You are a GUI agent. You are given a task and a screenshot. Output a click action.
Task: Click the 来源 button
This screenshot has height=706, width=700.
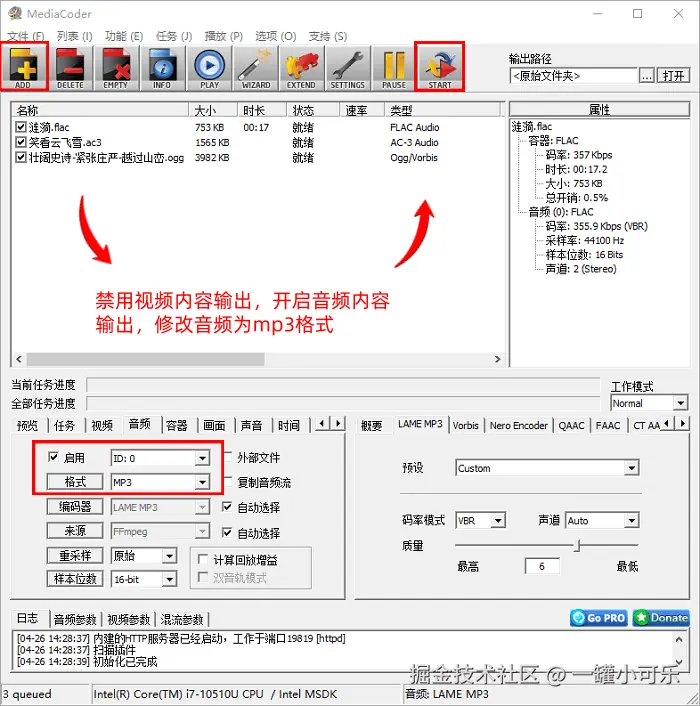pyautogui.click(x=75, y=531)
